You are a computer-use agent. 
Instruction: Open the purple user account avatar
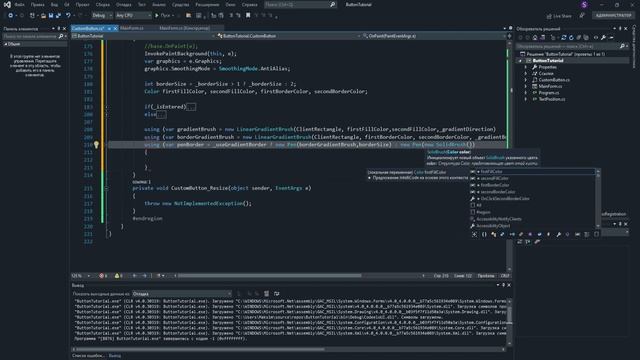584,4
